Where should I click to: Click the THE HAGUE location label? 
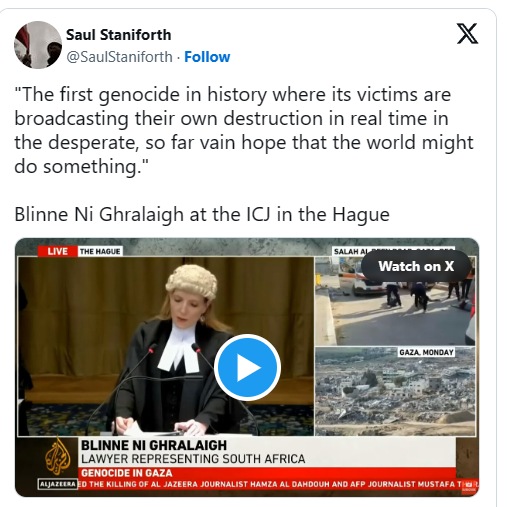pos(100,251)
